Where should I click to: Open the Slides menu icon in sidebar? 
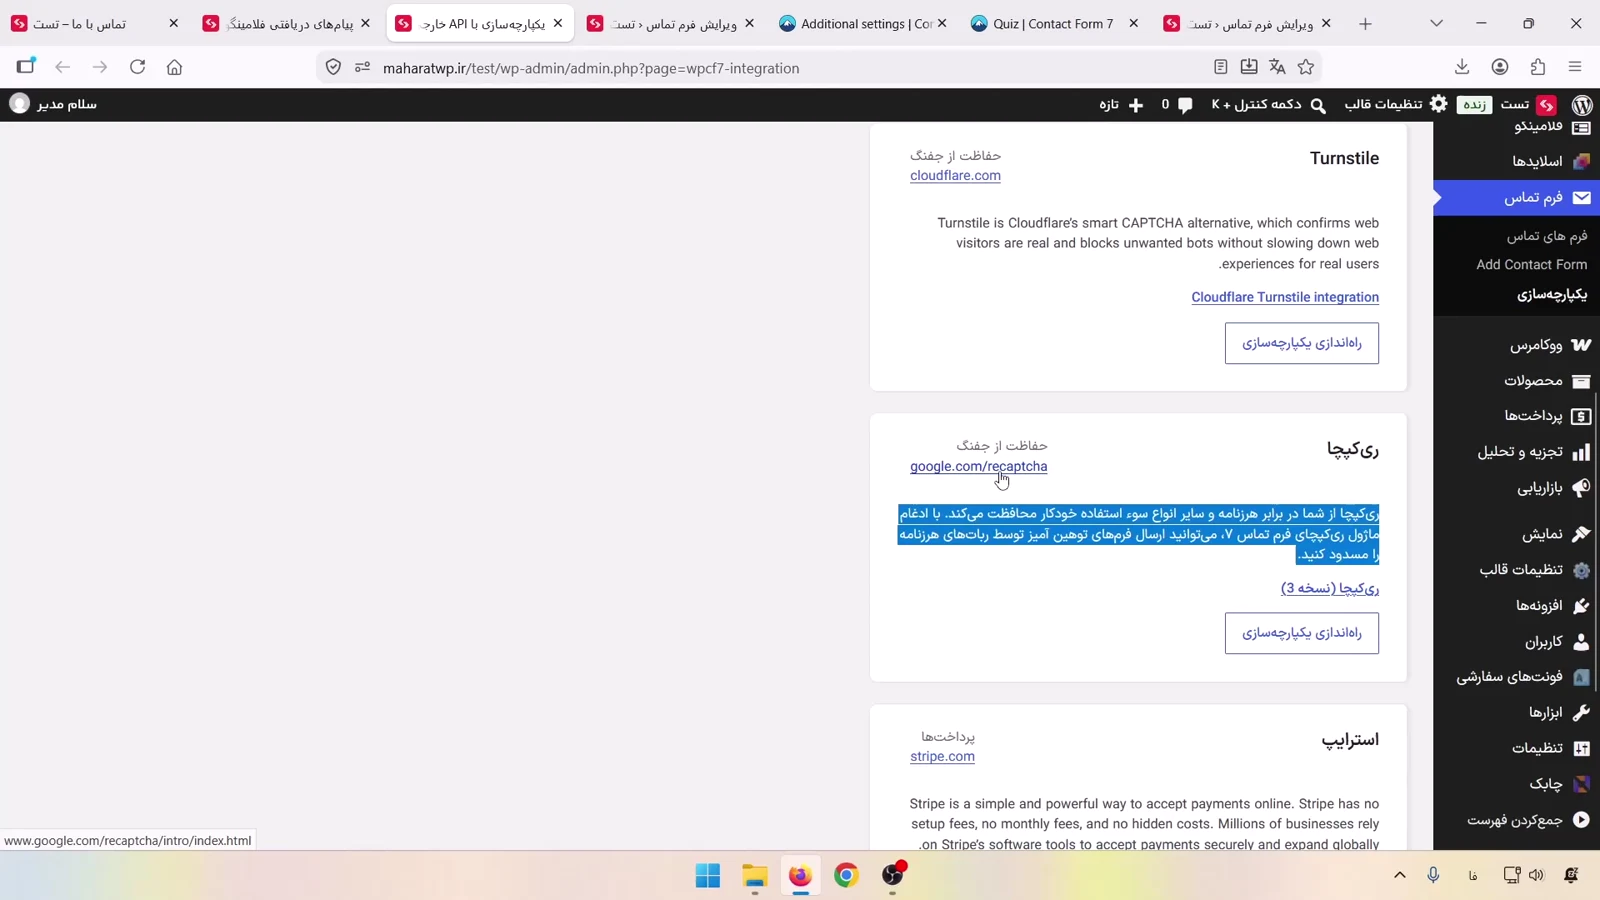click(x=1581, y=161)
